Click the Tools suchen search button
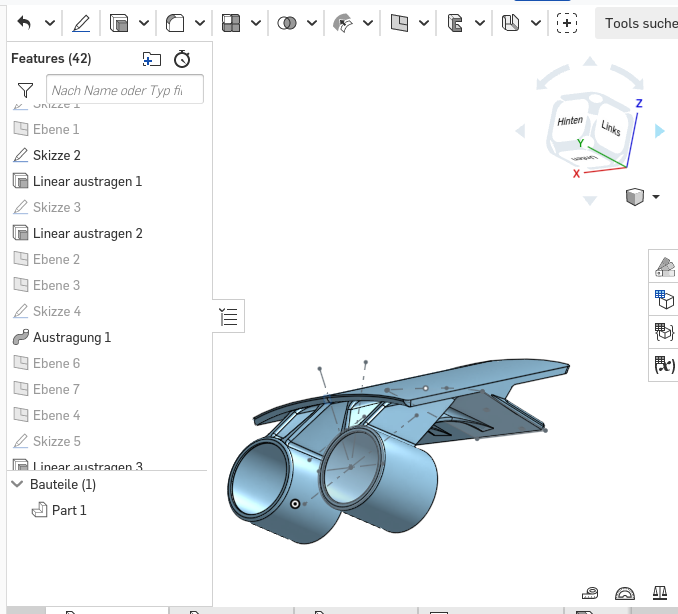The height and width of the screenshot is (614, 678). (639, 22)
